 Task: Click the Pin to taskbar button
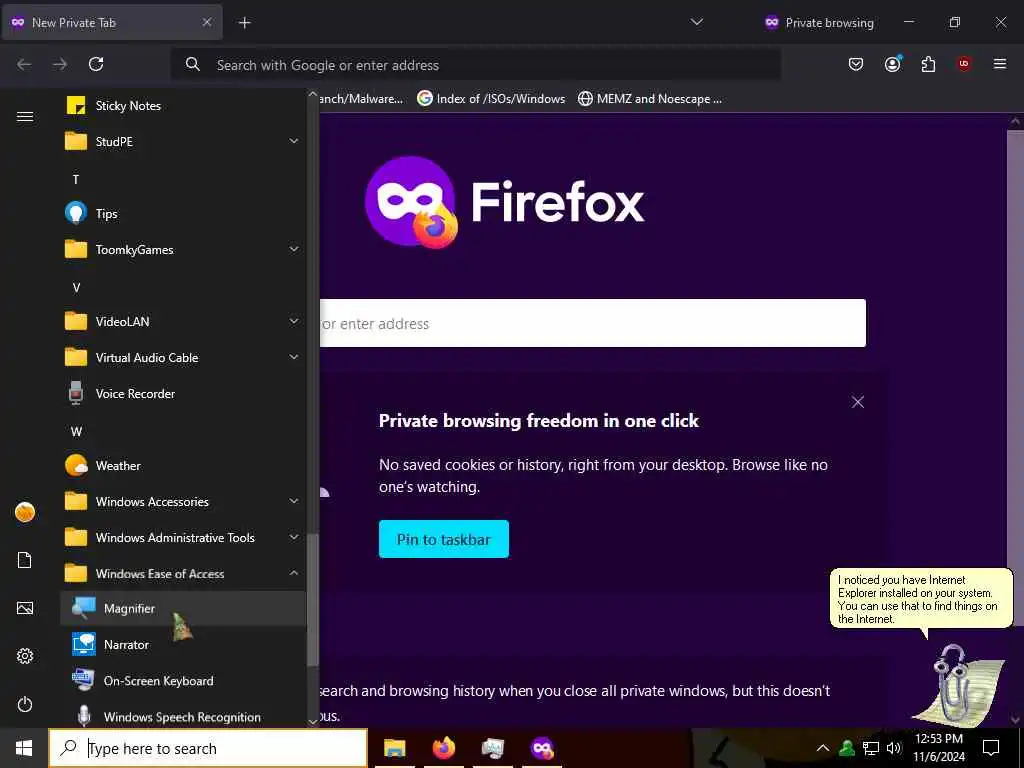[444, 539]
